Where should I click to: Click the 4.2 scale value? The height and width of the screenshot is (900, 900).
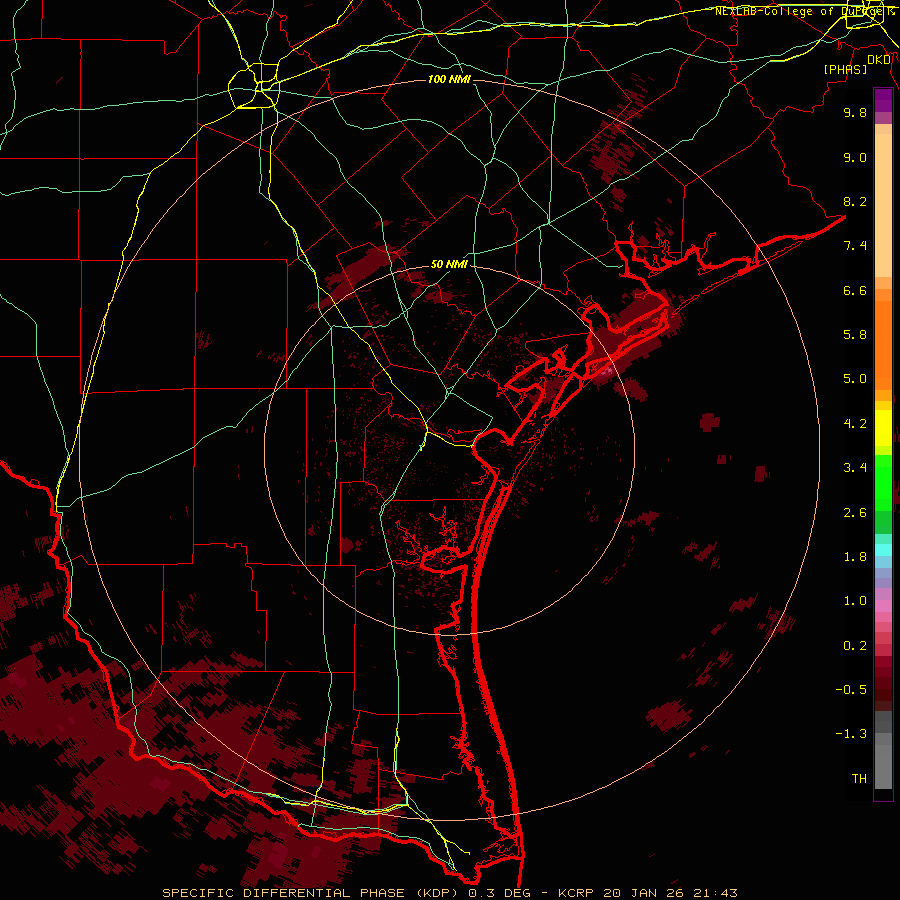[x=855, y=424]
